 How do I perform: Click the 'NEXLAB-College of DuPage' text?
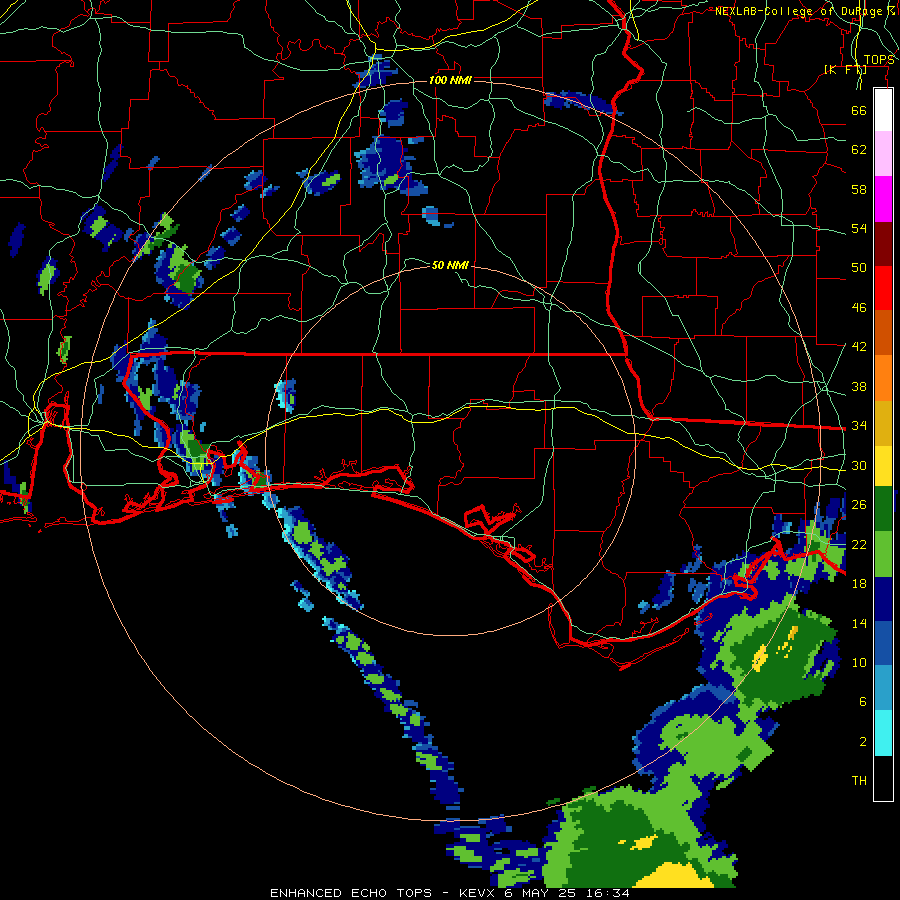(x=799, y=11)
